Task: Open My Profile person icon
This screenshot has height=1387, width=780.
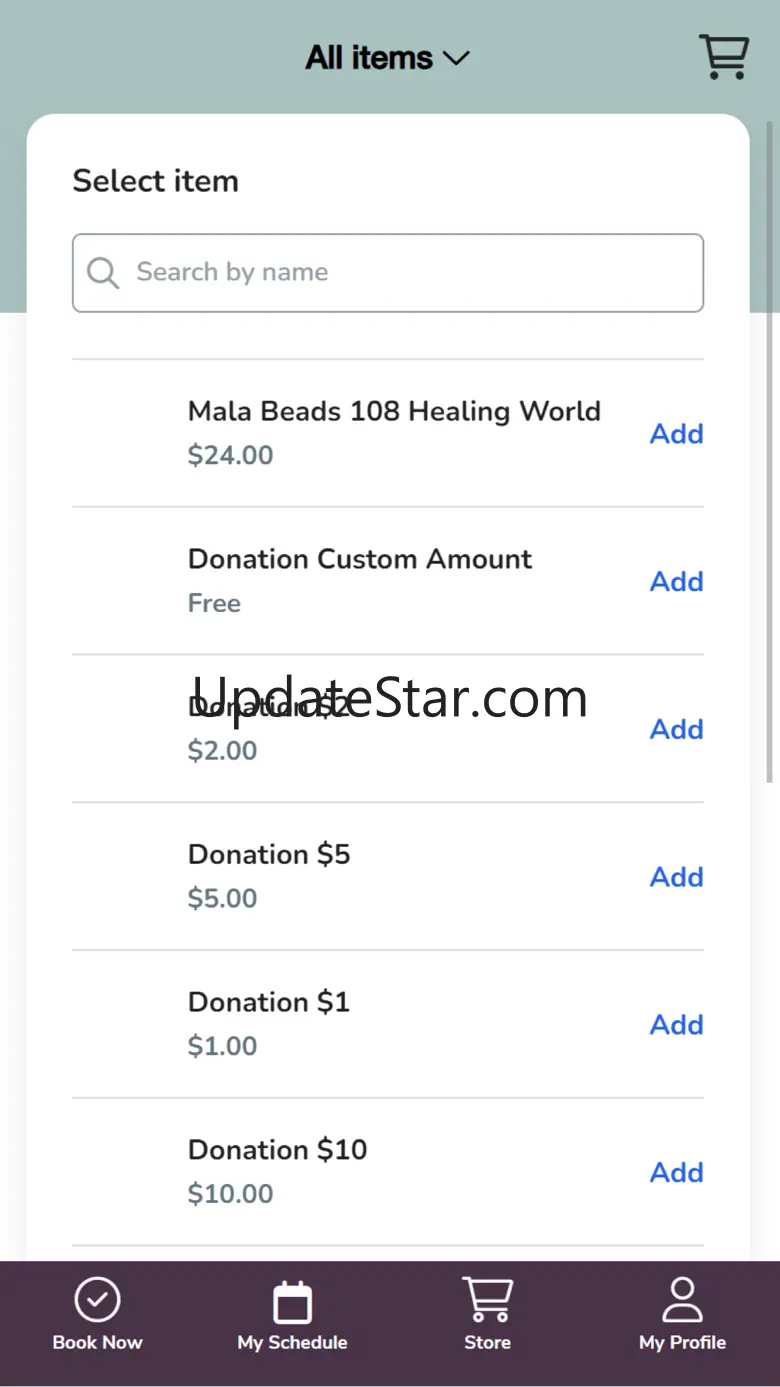Action: (x=682, y=1300)
